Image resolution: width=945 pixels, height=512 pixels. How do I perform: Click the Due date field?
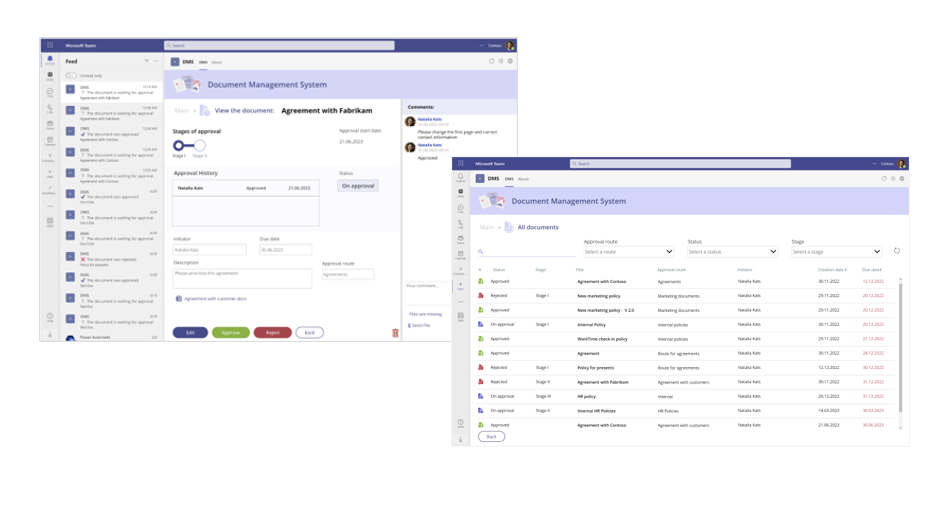coord(286,249)
